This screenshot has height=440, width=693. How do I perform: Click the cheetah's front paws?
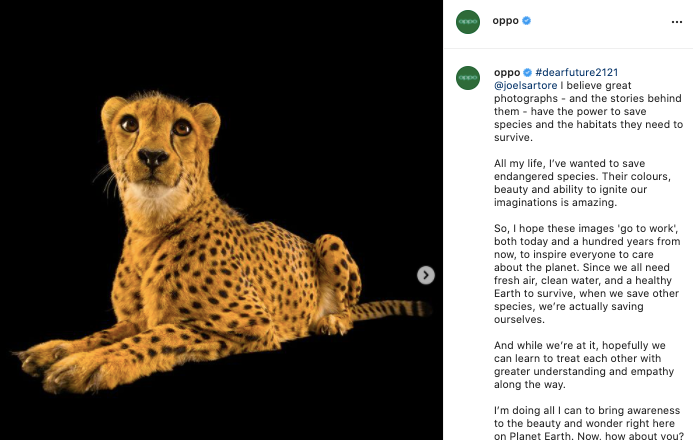[70, 365]
